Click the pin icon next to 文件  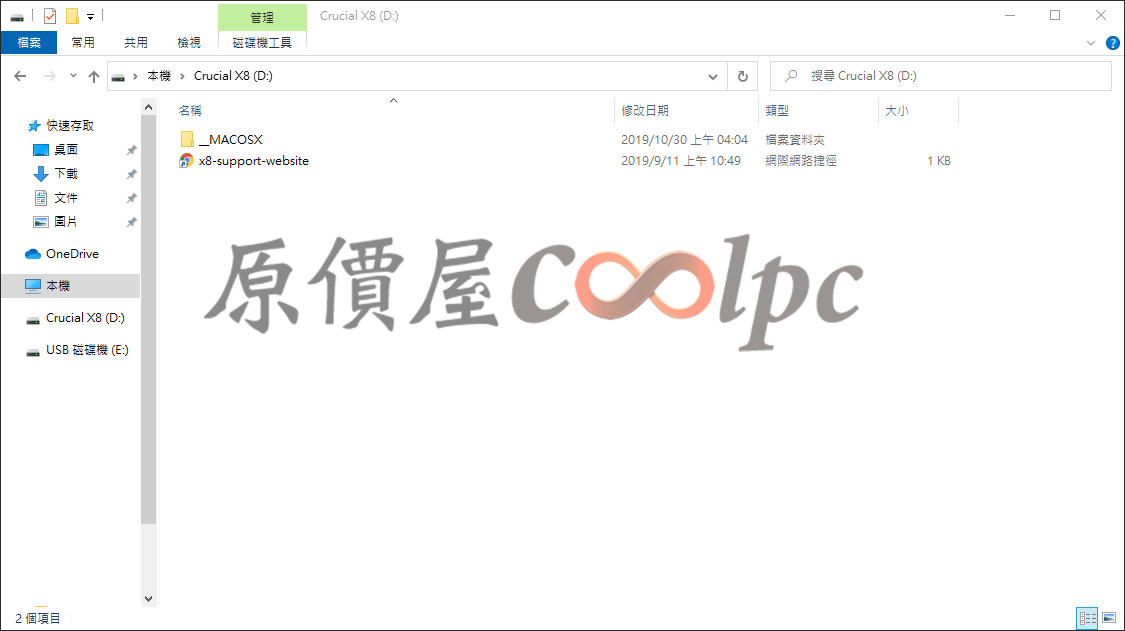coord(131,198)
